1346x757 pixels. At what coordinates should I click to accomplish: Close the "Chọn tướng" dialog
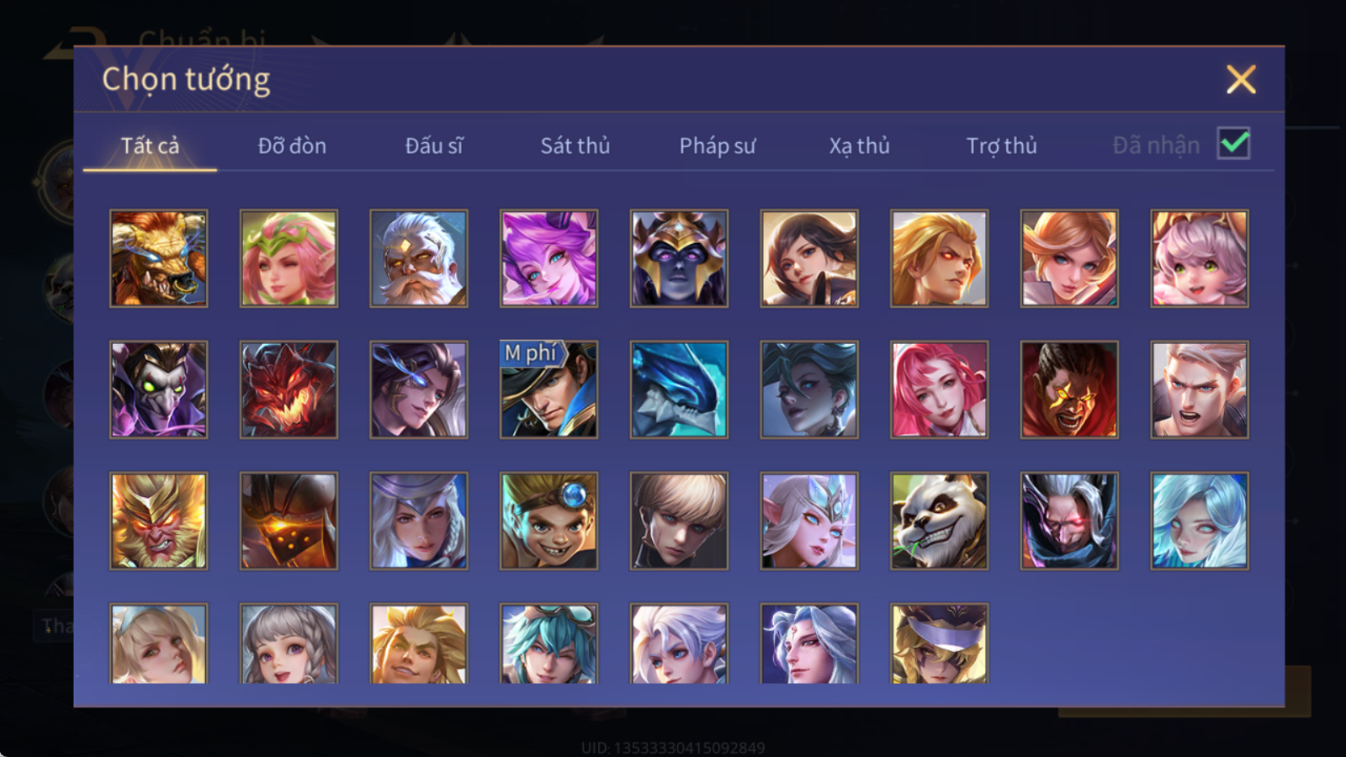click(1241, 79)
